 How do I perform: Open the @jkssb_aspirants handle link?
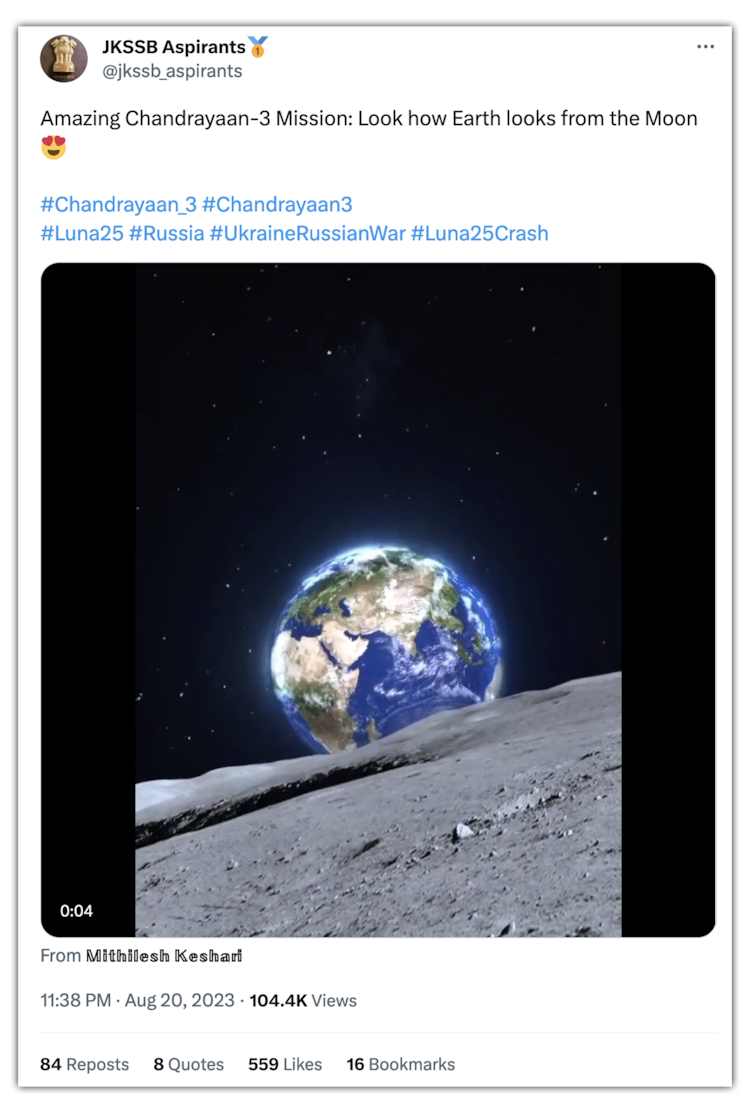tap(172, 72)
